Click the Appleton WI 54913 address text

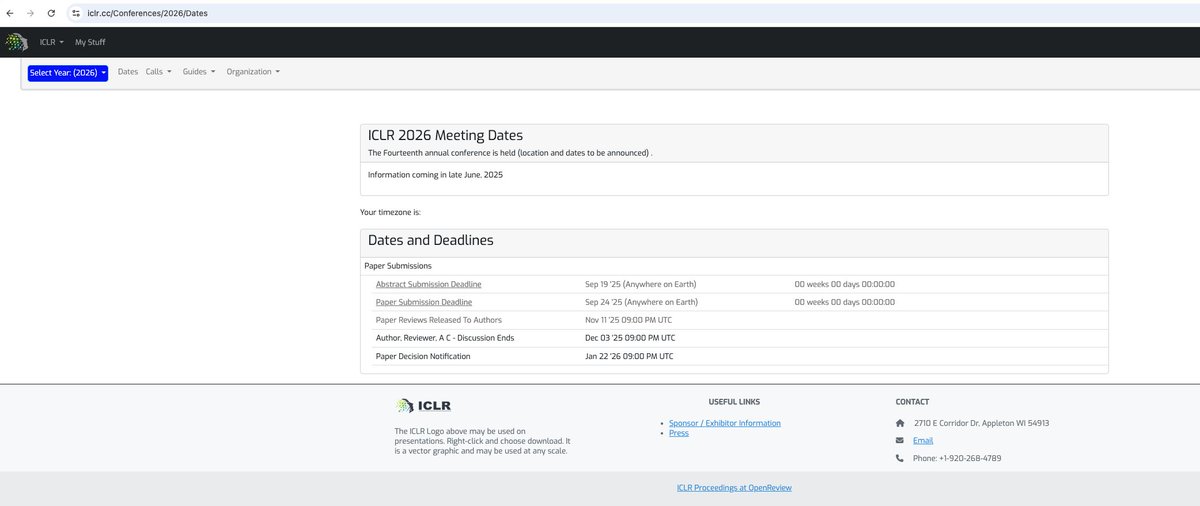tap(981, 423)
